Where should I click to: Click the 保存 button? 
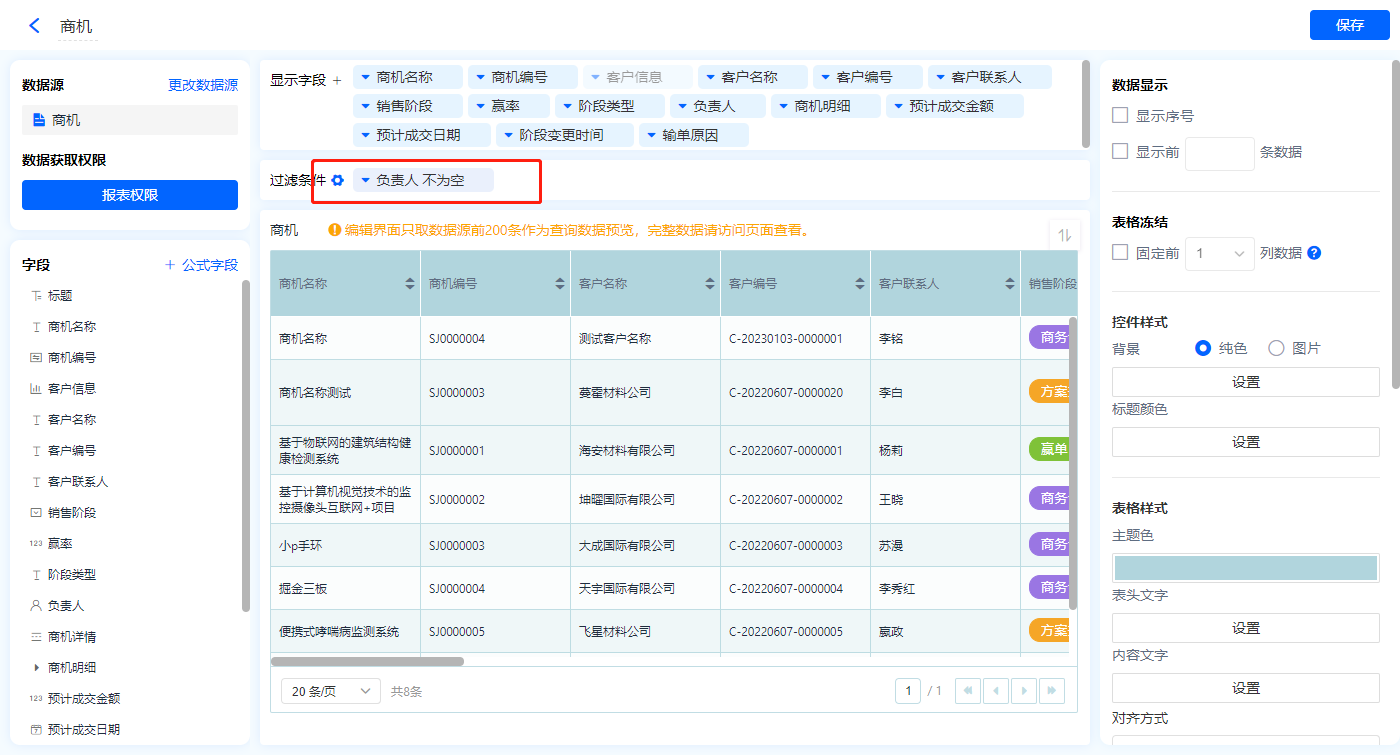pyautogui.click(x=1349, y=25)
